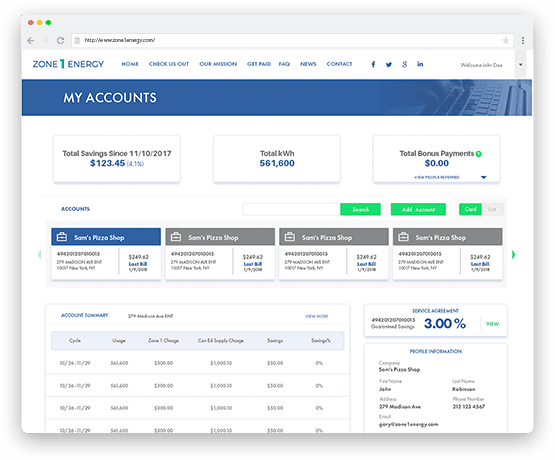This screenshot has width=555, height=460.
Task: Bookmark the page with the star icon
Action: click(506, 41)
